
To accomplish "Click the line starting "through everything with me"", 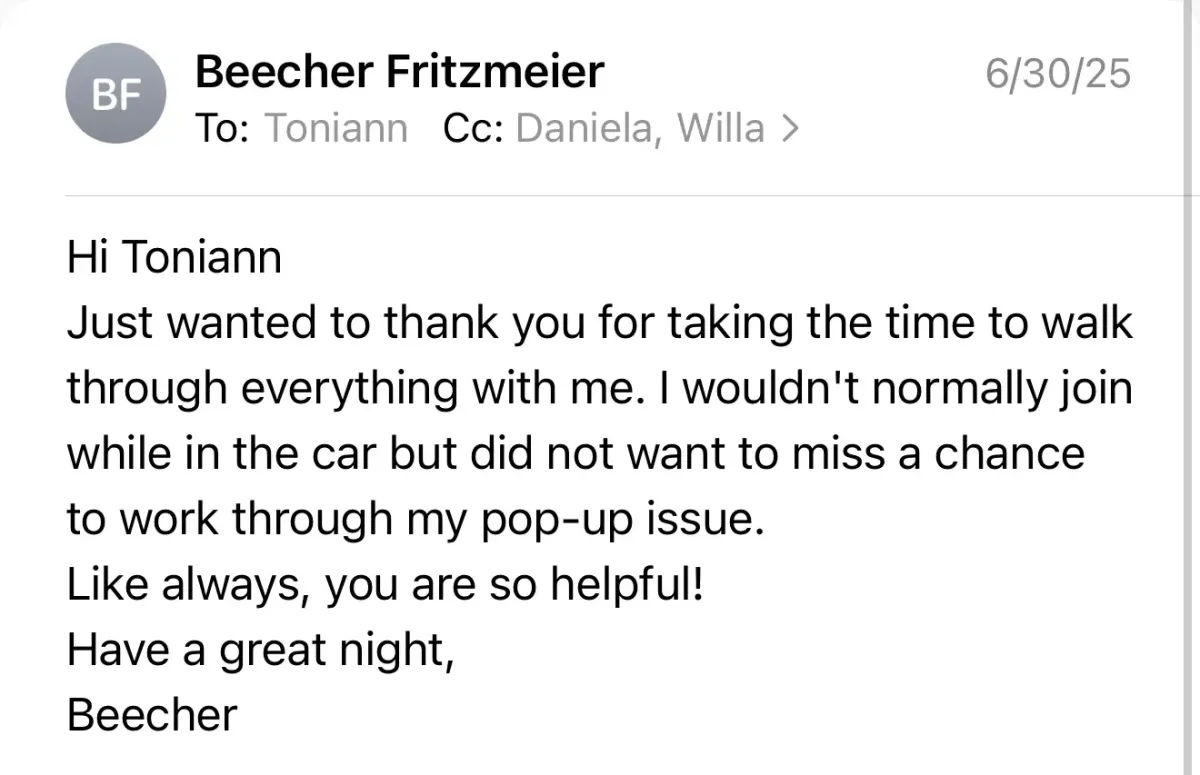I will (600, 390).
